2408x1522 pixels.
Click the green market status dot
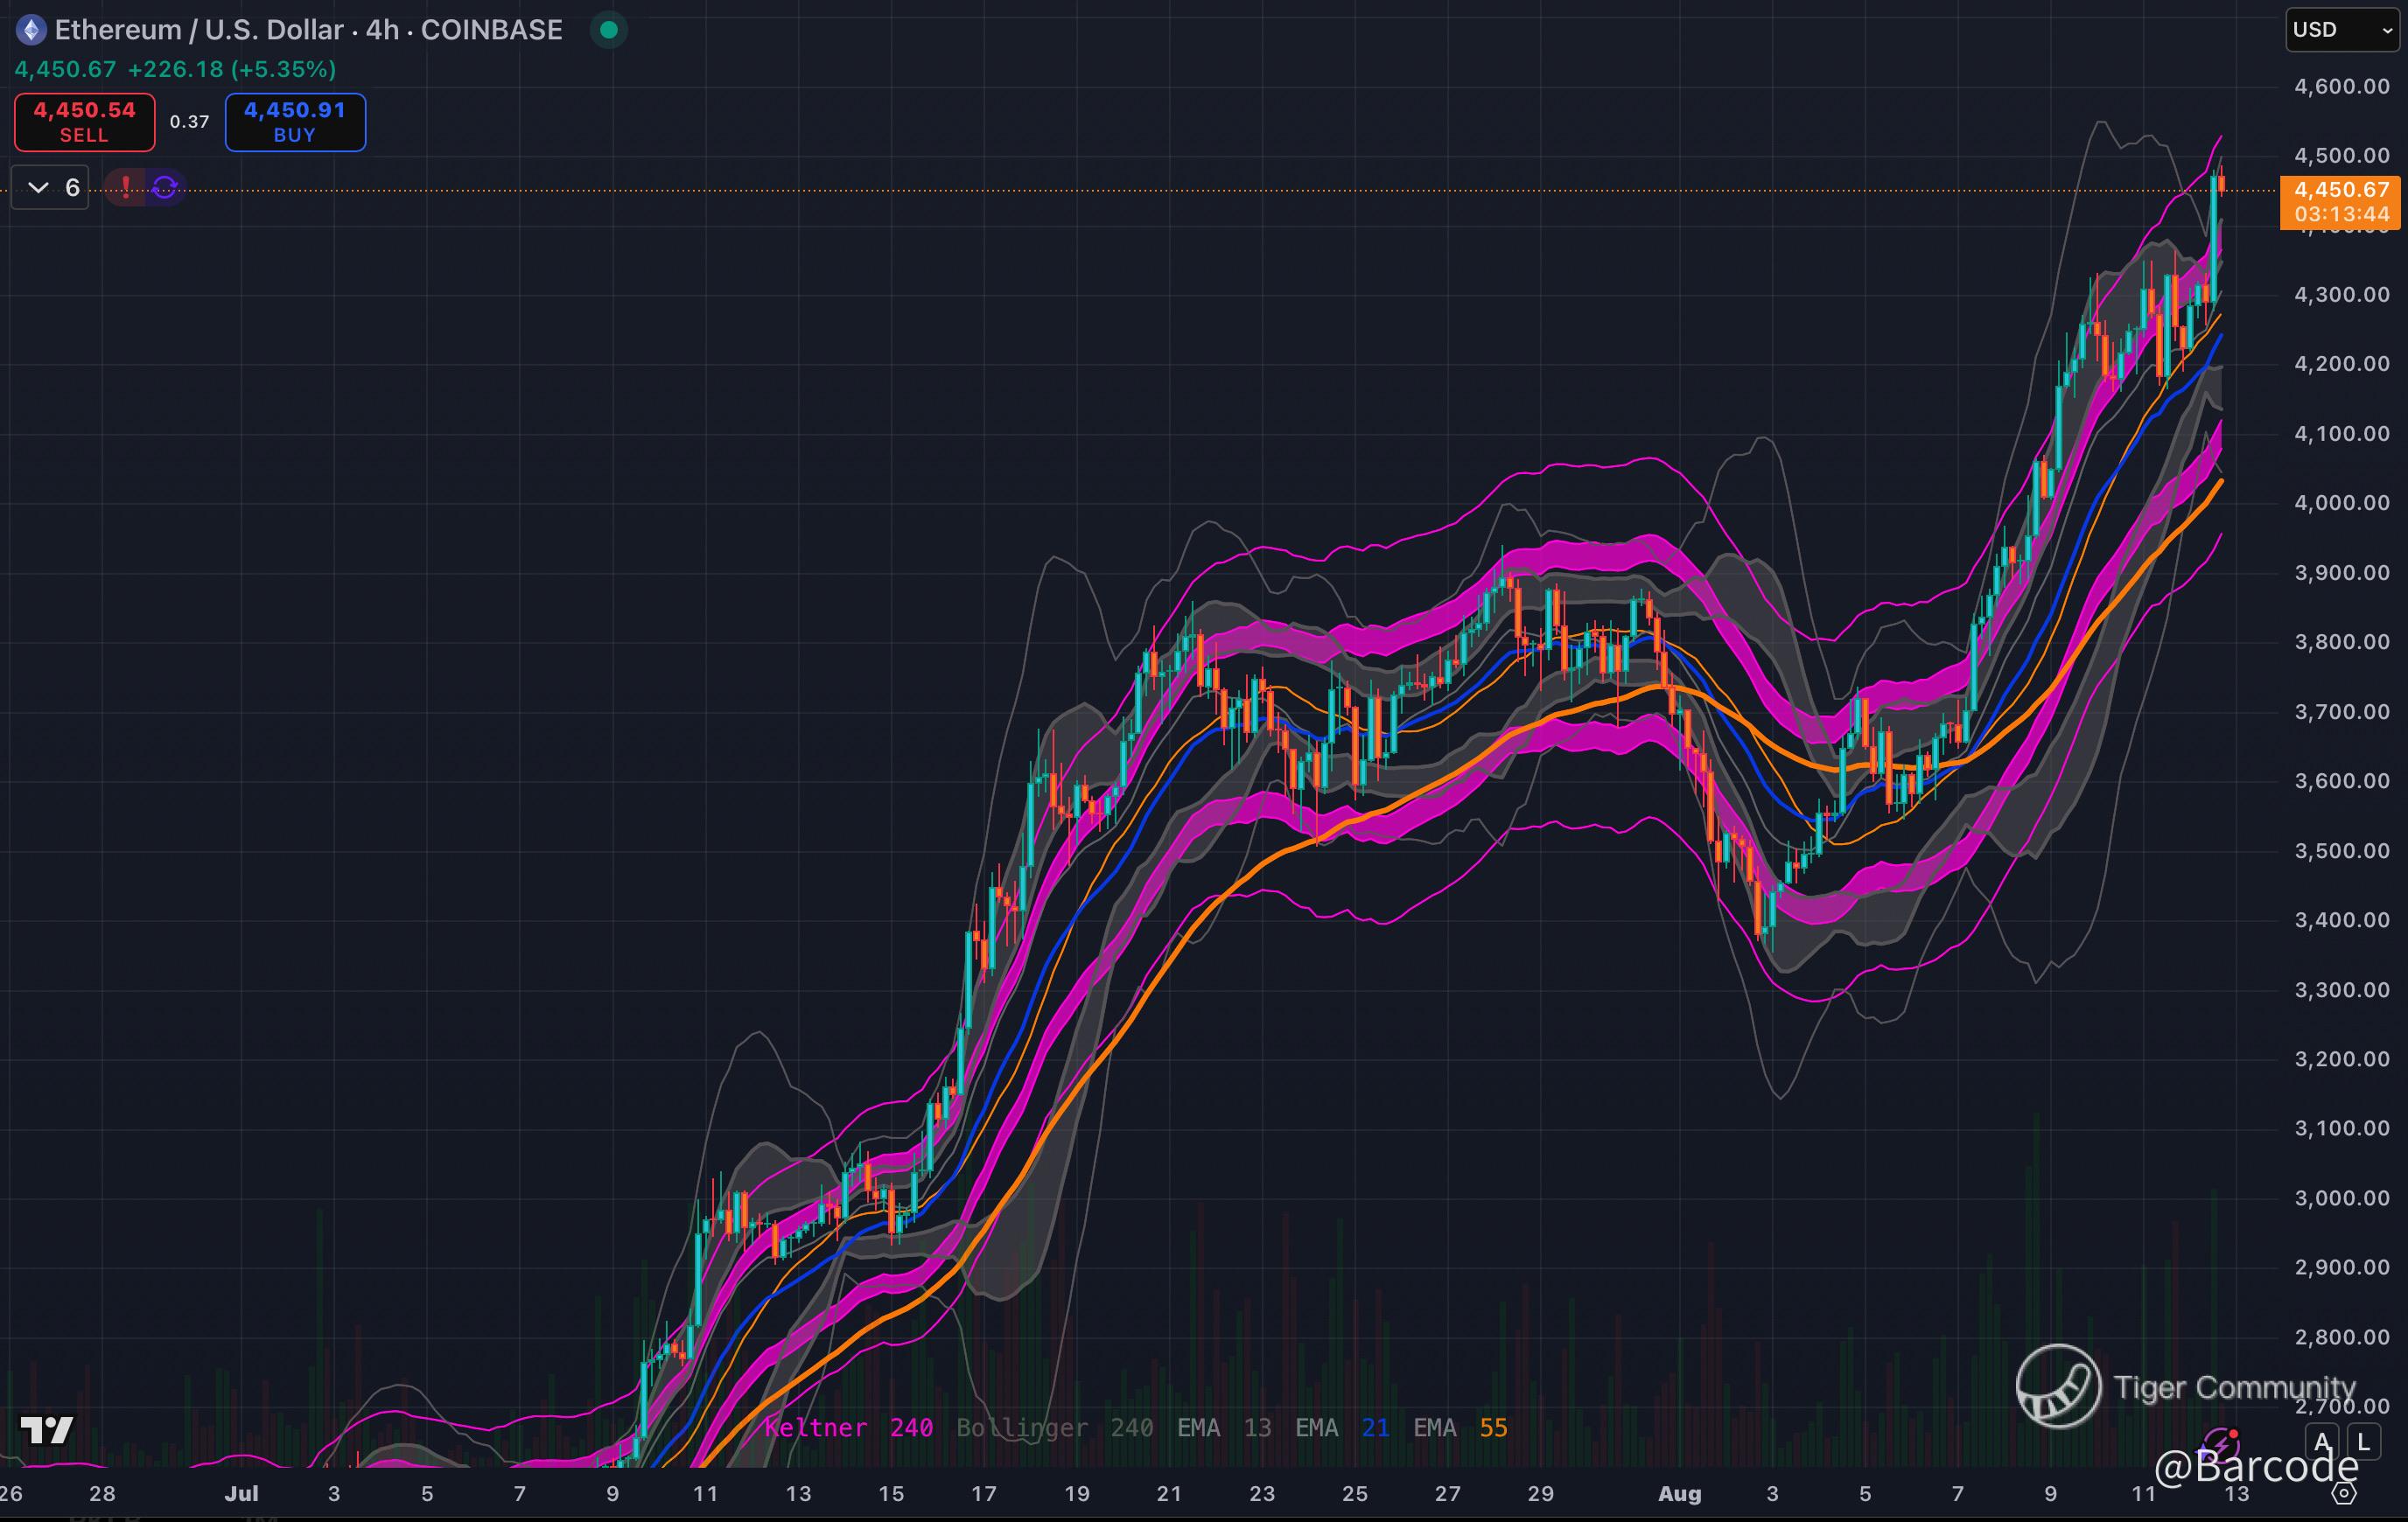coord(608,30)
